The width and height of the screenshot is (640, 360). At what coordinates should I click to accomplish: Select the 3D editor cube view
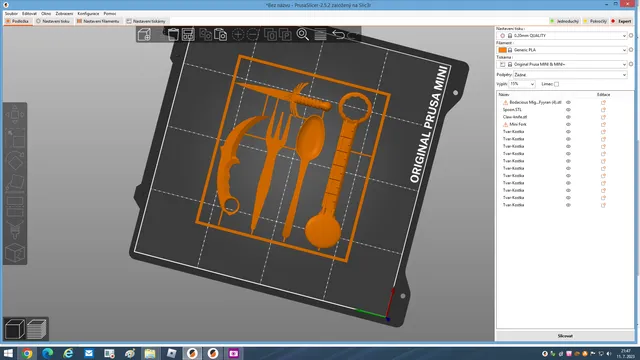pos(15,329)
